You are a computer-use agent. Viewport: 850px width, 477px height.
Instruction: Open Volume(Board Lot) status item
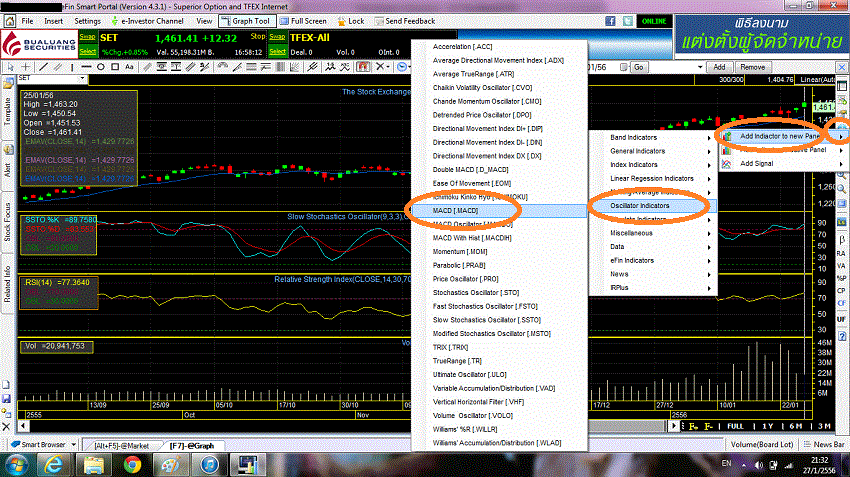click(762, 444)
